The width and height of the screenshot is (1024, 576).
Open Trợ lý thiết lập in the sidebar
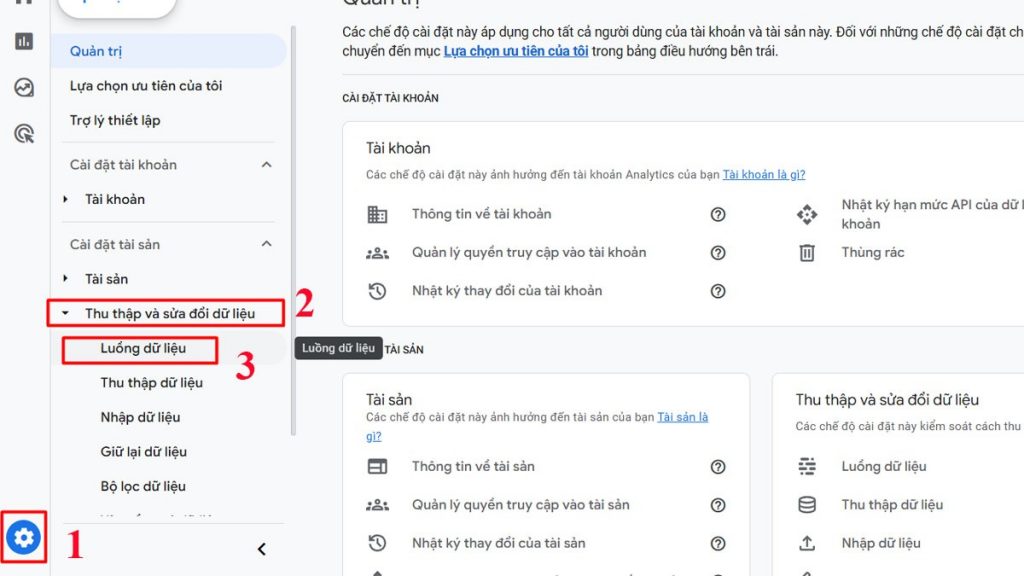coord(115,121)
